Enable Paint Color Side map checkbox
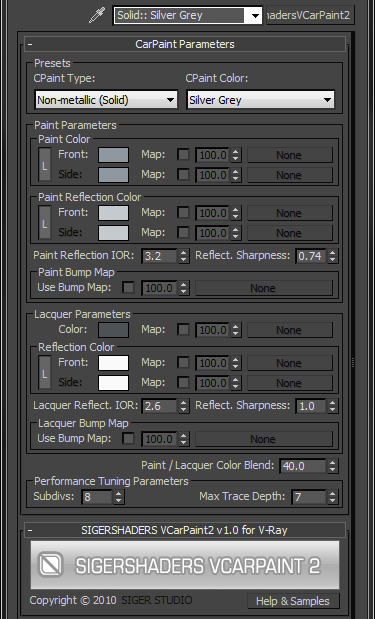The width and height of the screenshot is (375, 619). point(183,174)
